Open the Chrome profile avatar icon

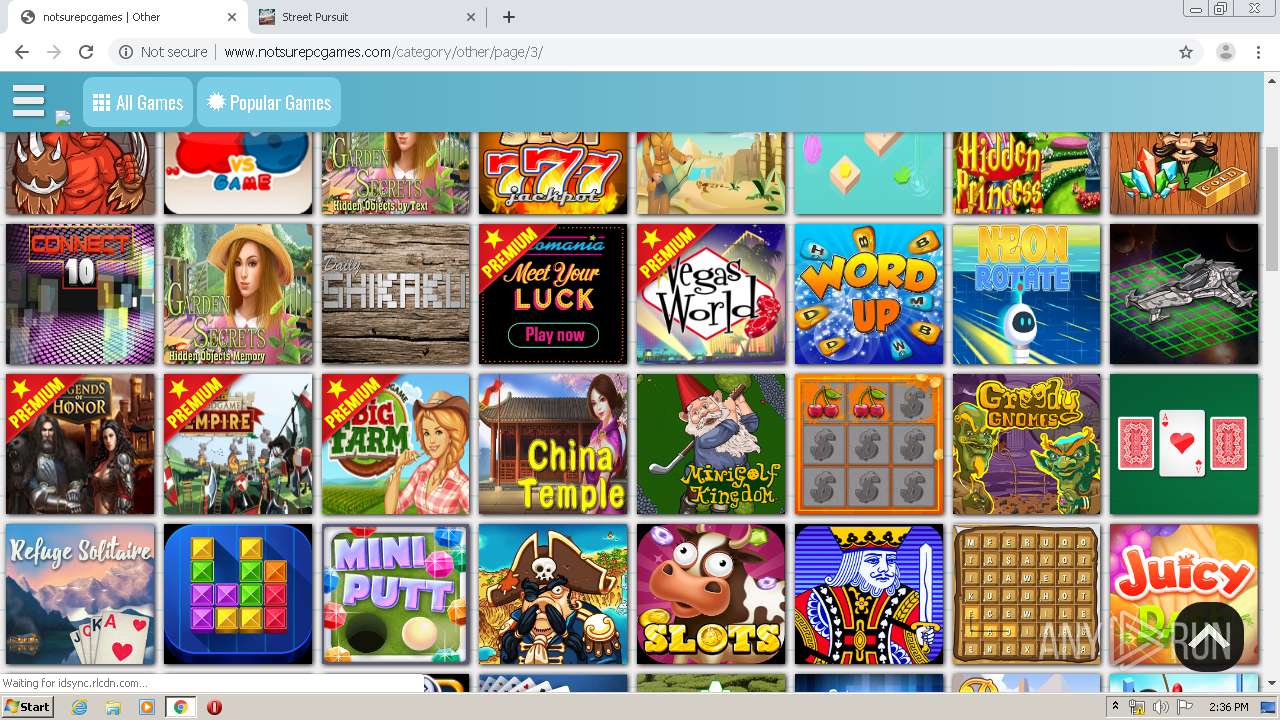pyautogui.click(x=1226, y=52)
